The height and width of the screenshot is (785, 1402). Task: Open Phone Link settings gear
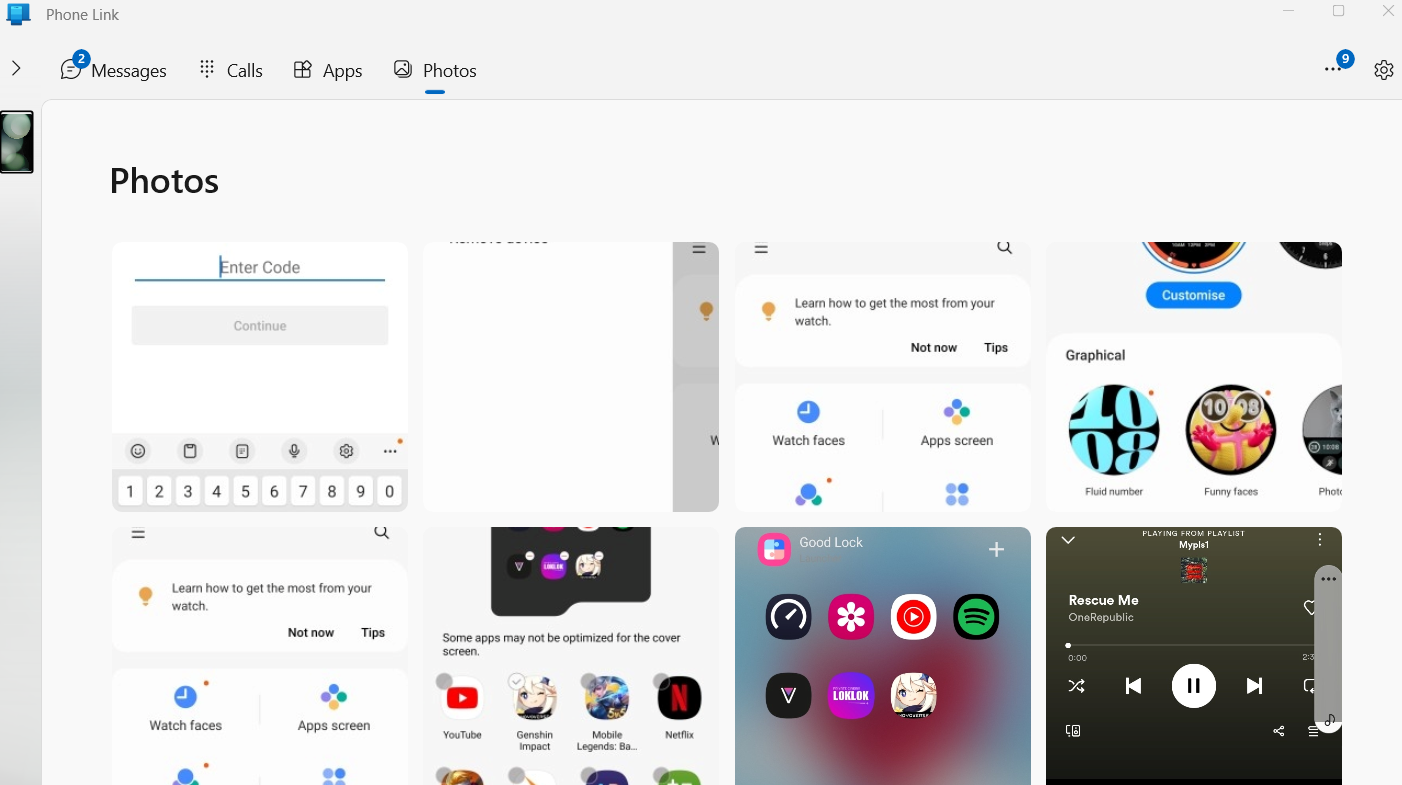(1383, 70)
